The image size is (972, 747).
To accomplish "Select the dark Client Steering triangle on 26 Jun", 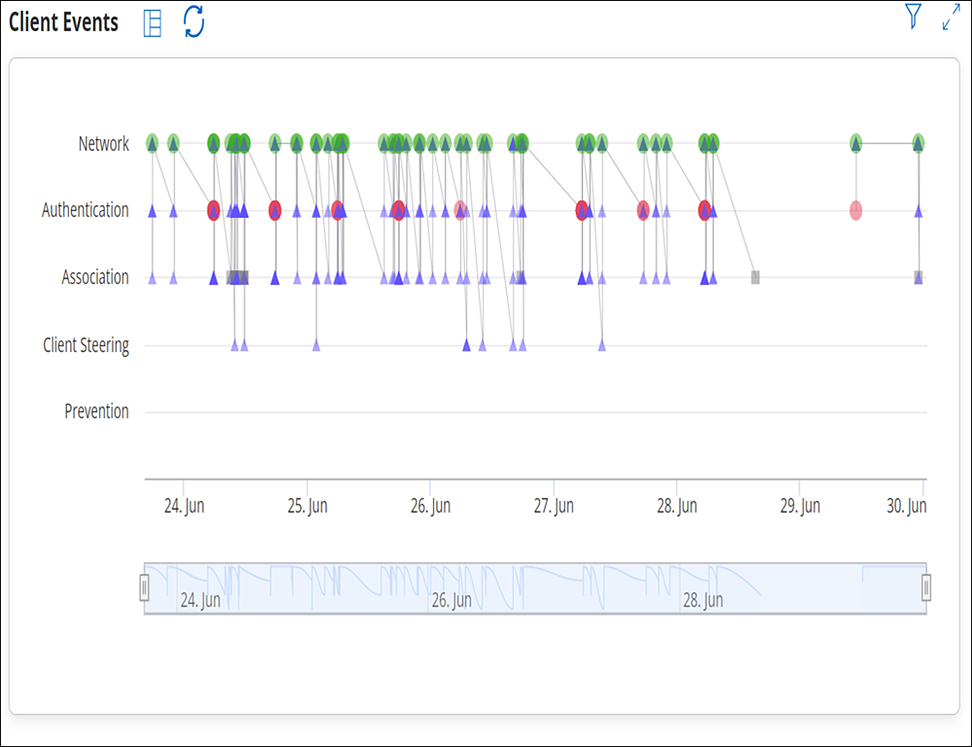I will [x=466, y=345].
